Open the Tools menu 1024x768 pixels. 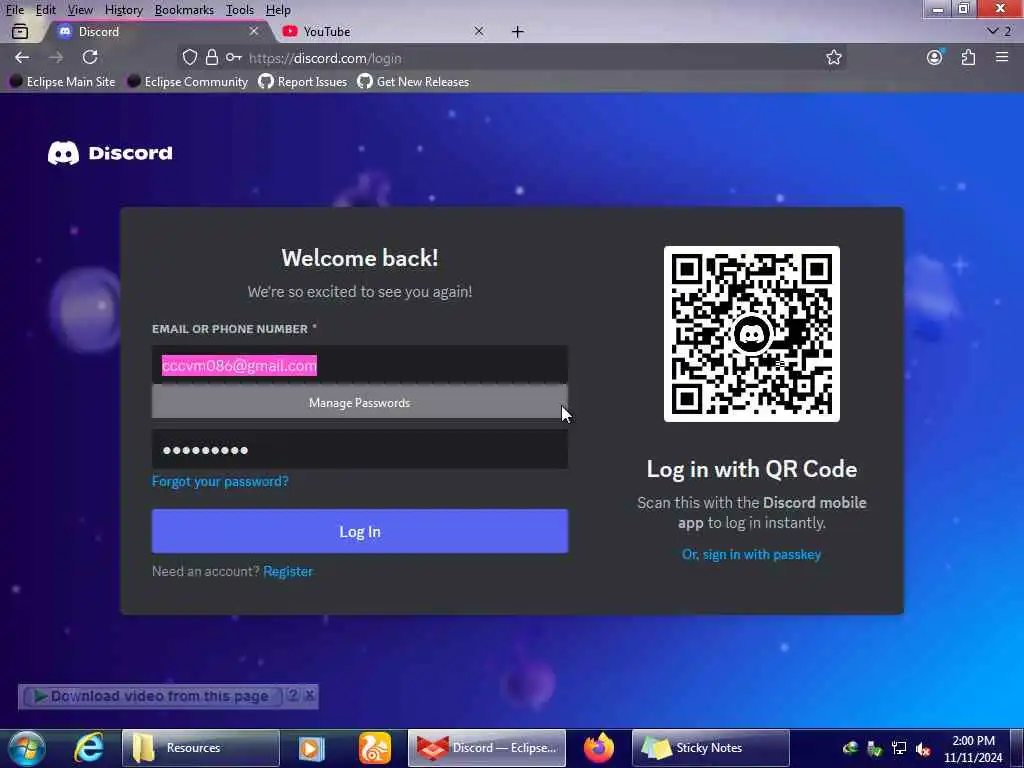point(240,10)
